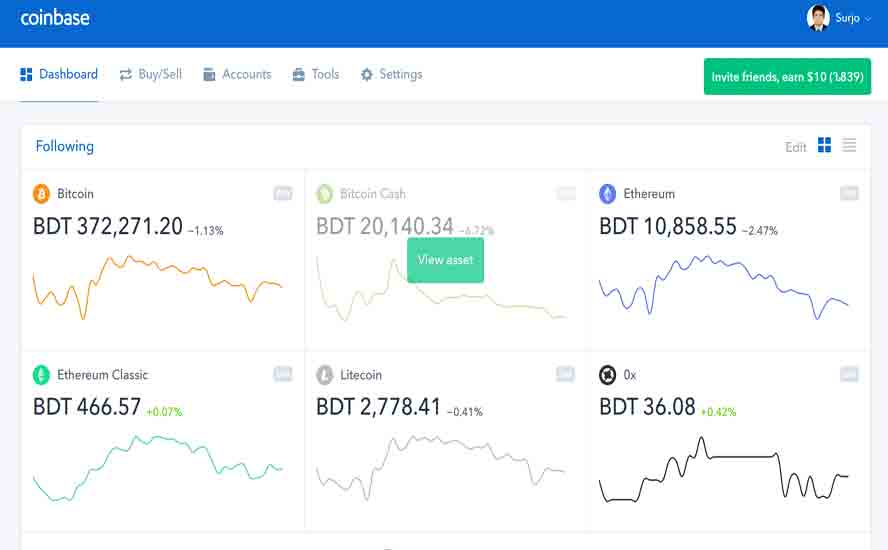Viewport: 888px width, 550px height.
Task: Open the Accounts tab
Action: [237, 74]
